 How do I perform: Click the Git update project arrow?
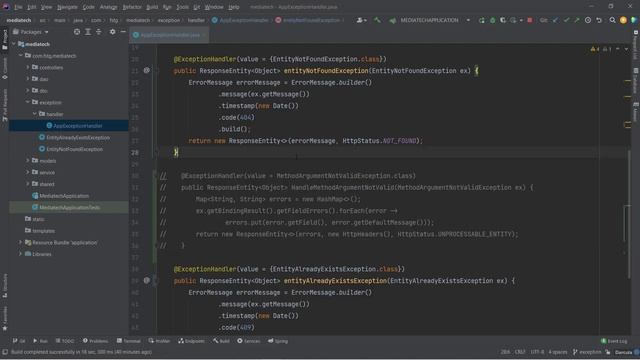(556, 20)
